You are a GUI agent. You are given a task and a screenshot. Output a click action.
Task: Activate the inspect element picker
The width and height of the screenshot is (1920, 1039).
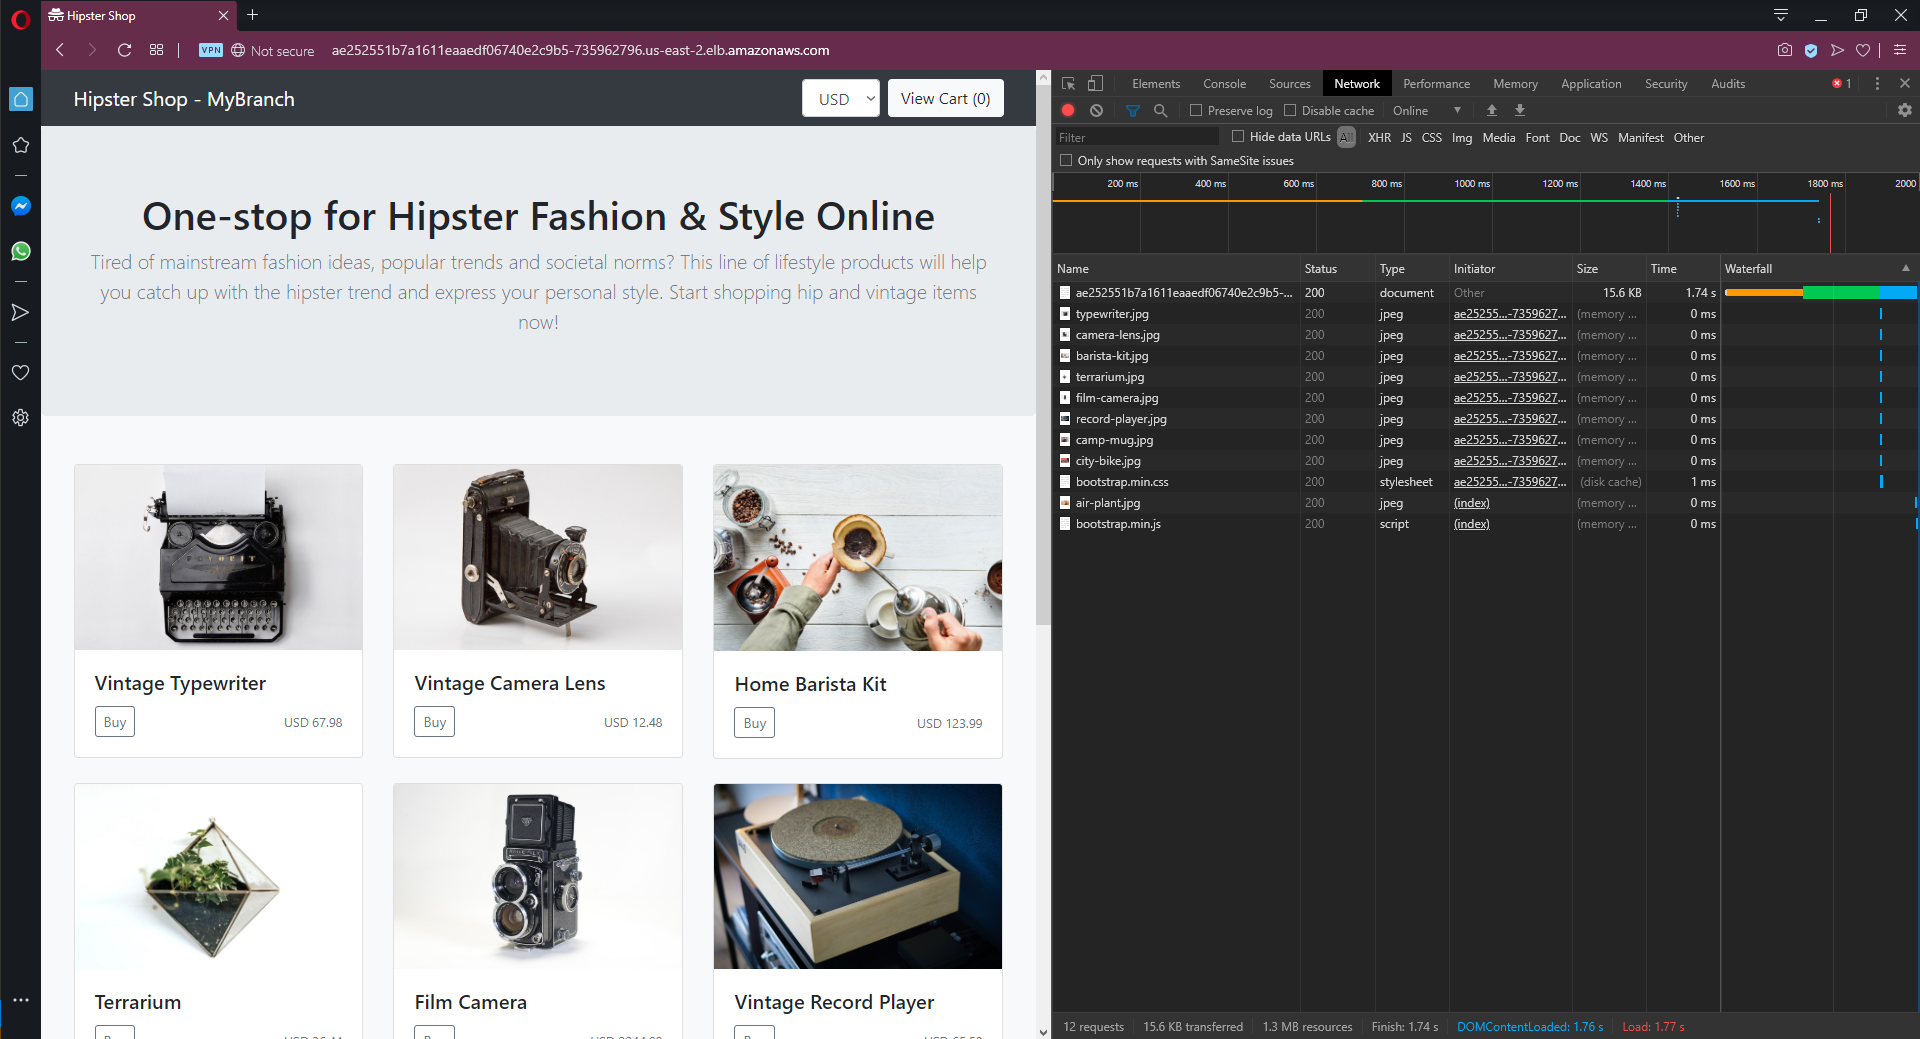pyautogui.click(x=1068, y=84)
